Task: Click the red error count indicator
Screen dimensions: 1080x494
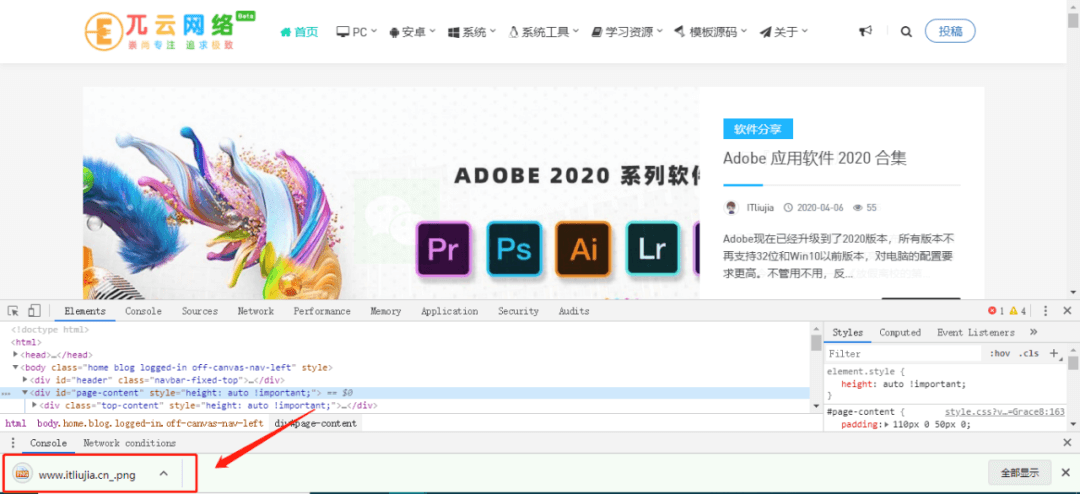Action: pos(996,311)
